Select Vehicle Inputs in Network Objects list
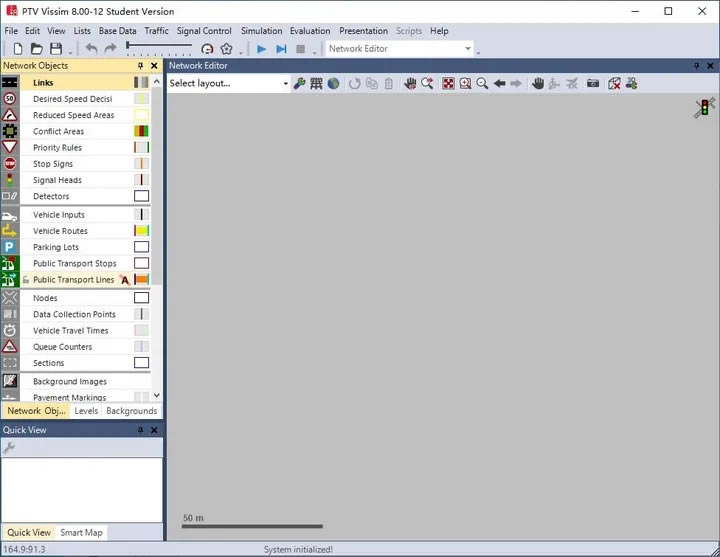 pos(59,215)
